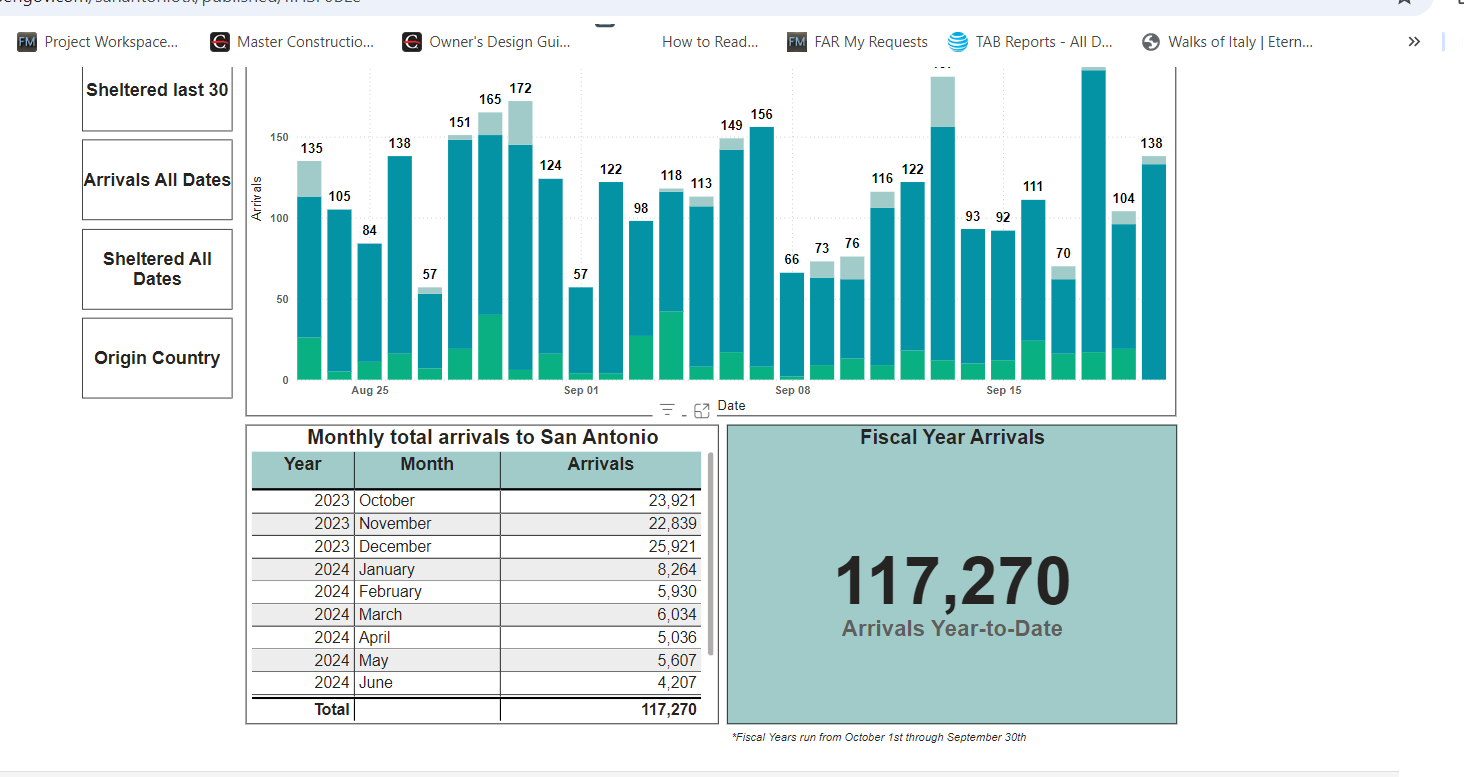Click the monthly arrivals table scrollbar
1464x777 pixels.
click(x=711, y=553)
